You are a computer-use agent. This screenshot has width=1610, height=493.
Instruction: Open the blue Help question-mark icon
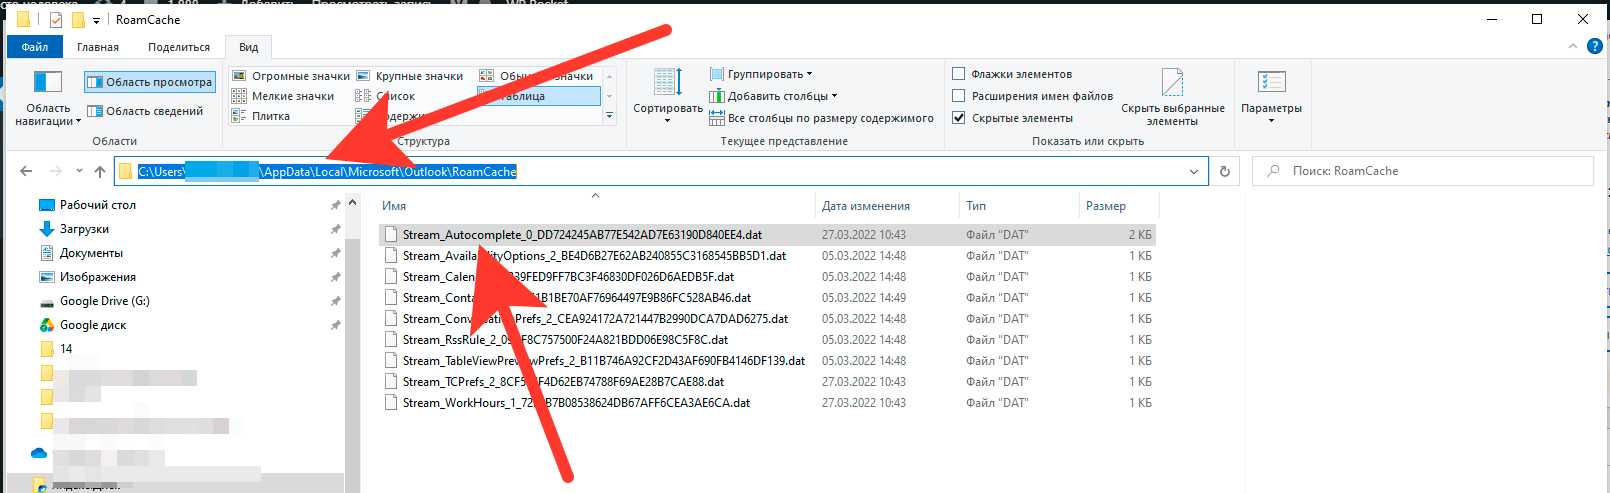coord(1595,46)
